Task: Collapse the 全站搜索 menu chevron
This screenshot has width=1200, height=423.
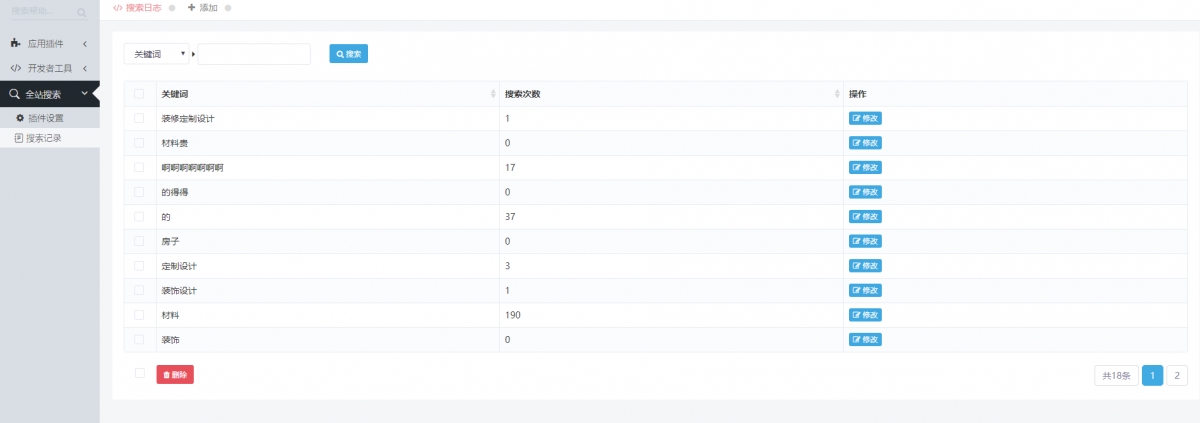Action: (85, 94)
